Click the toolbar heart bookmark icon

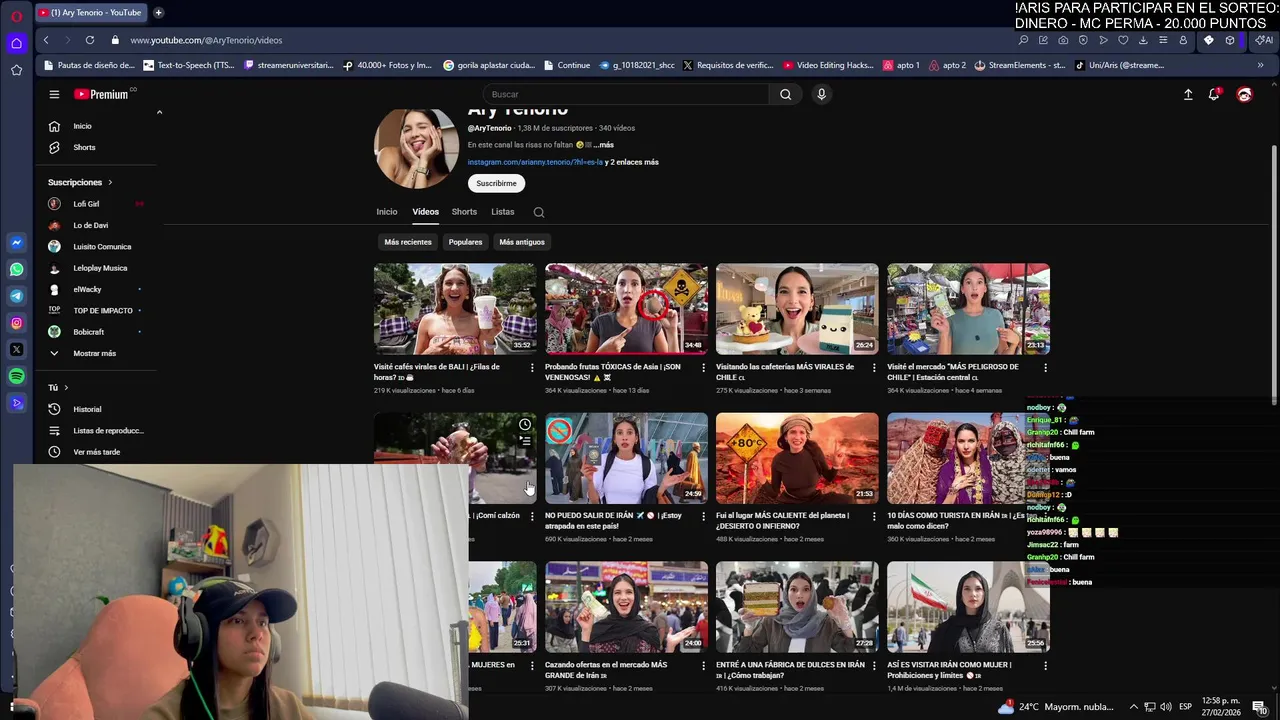1123,40
